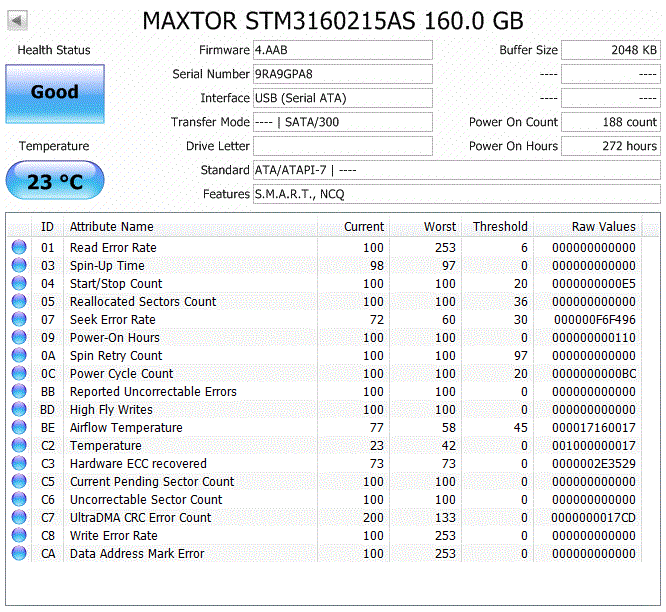Click the Power On Hours value field
The width and height of the screenshot is (666, 612).
pos(610,146)
